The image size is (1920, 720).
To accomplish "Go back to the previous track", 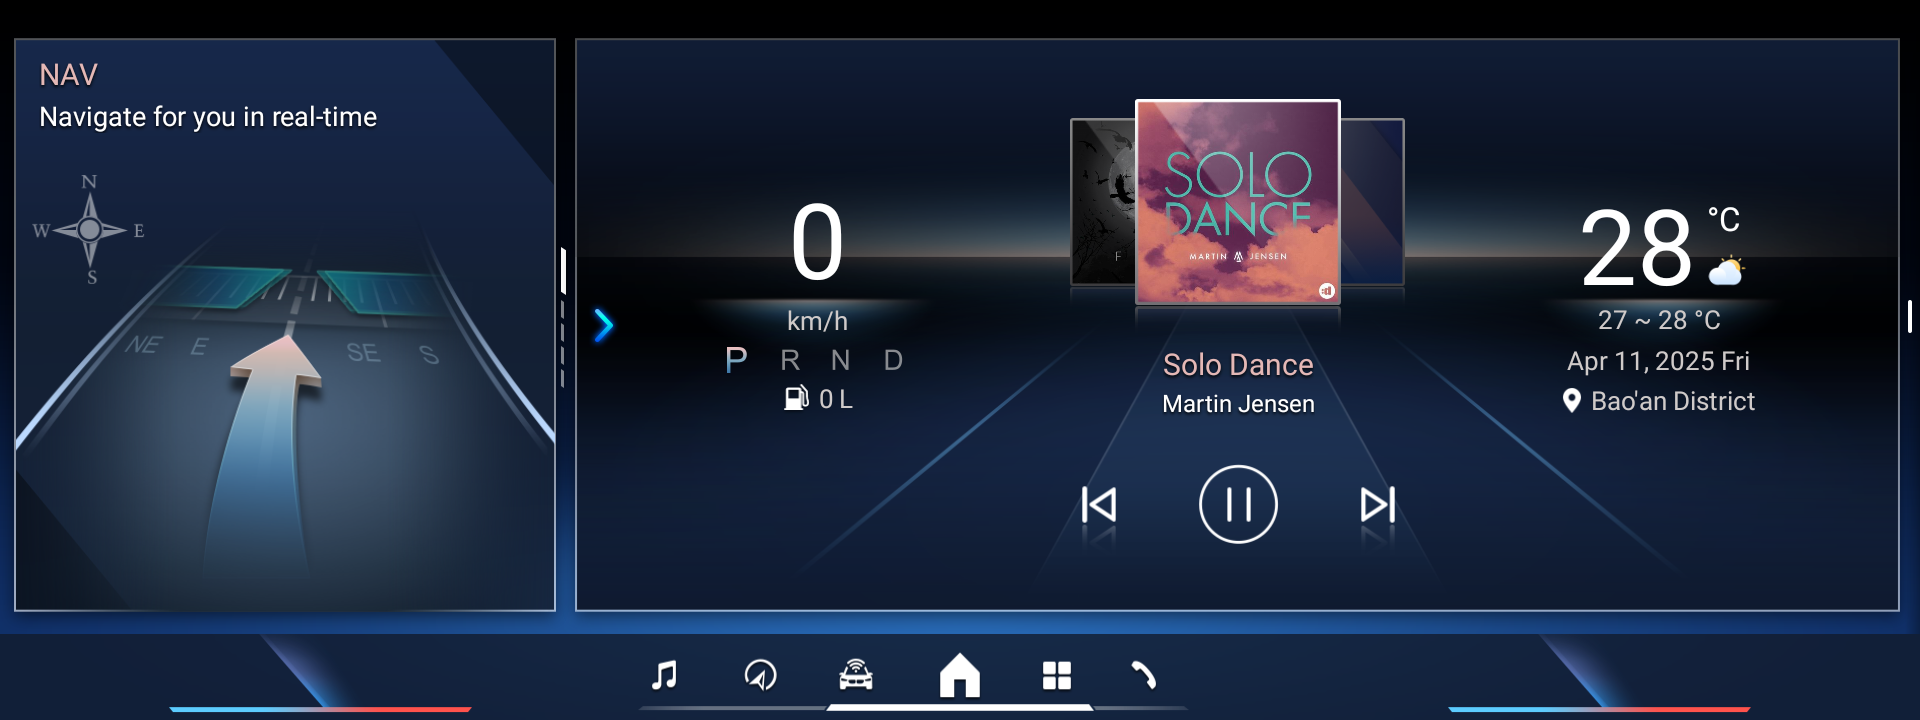I will (1099, 504).
